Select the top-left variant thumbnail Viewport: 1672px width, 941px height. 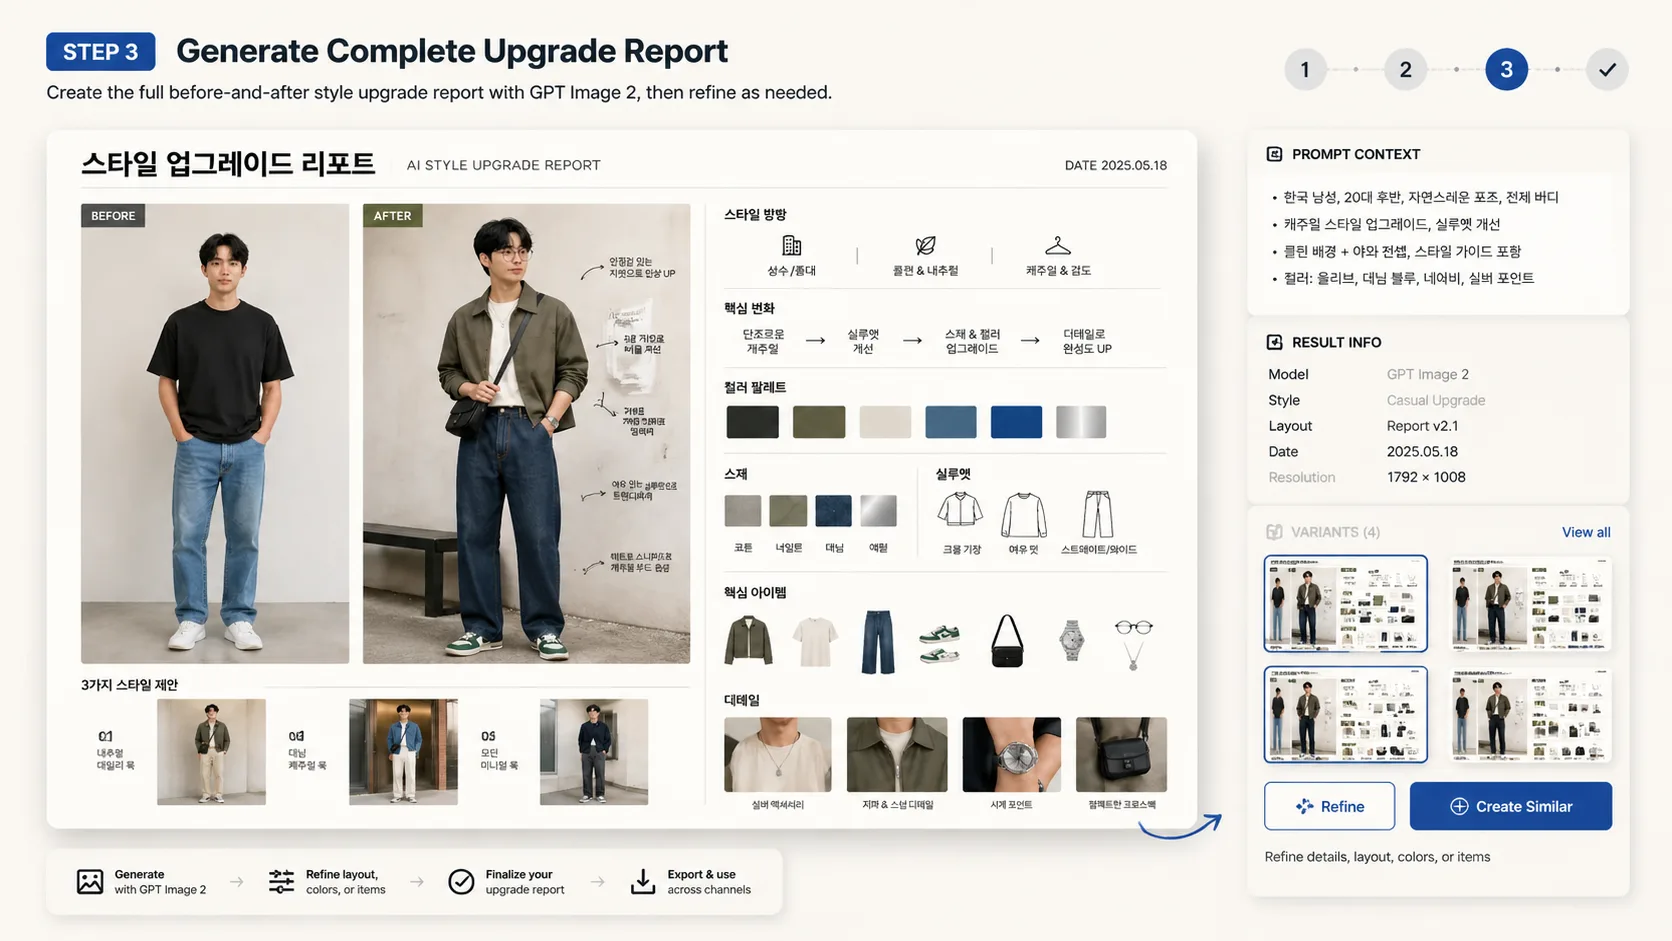pyautogui.click(x=1345, y=604)
